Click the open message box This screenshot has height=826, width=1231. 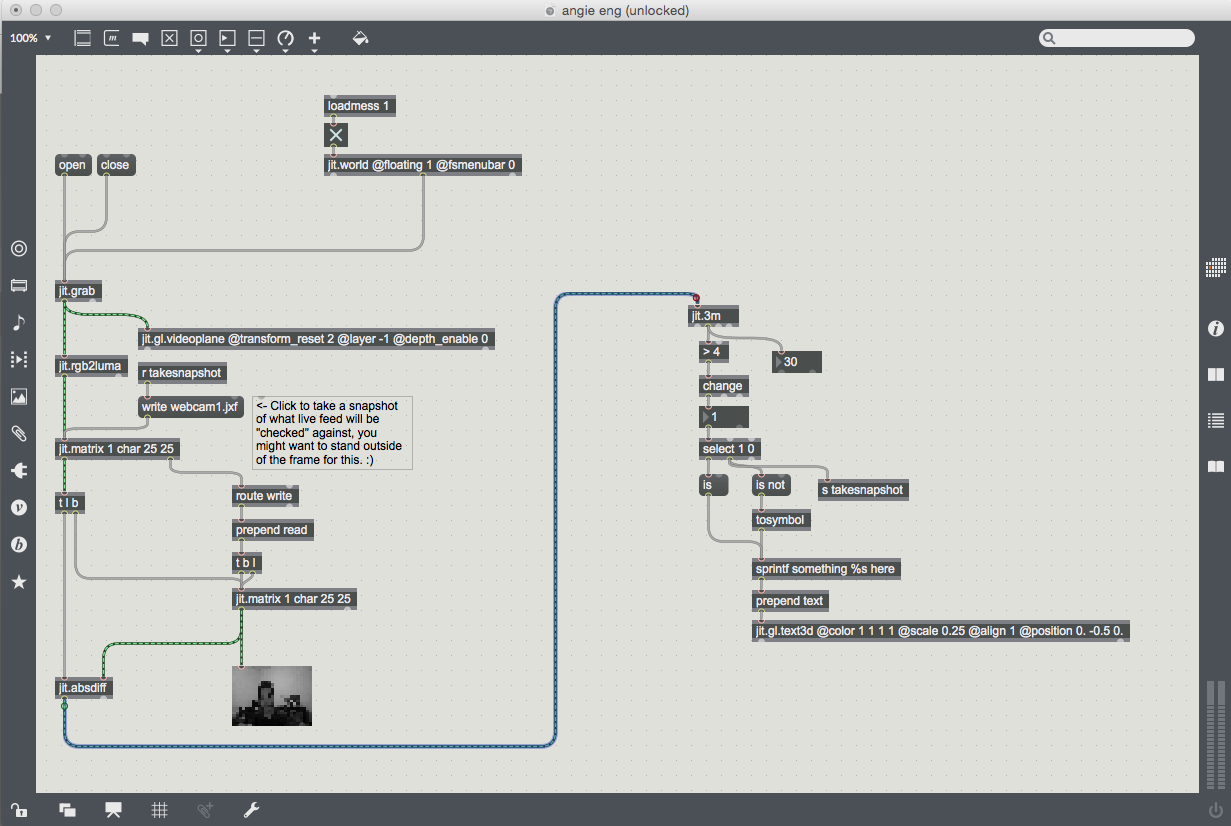click(72, 165)
